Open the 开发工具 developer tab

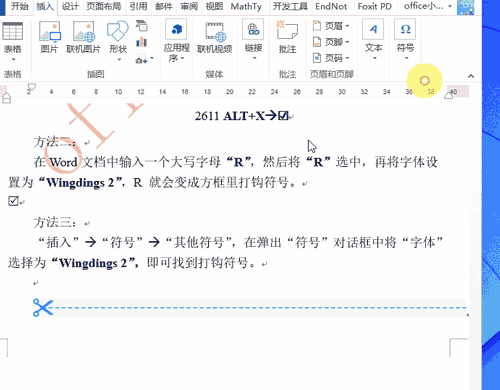290,6
